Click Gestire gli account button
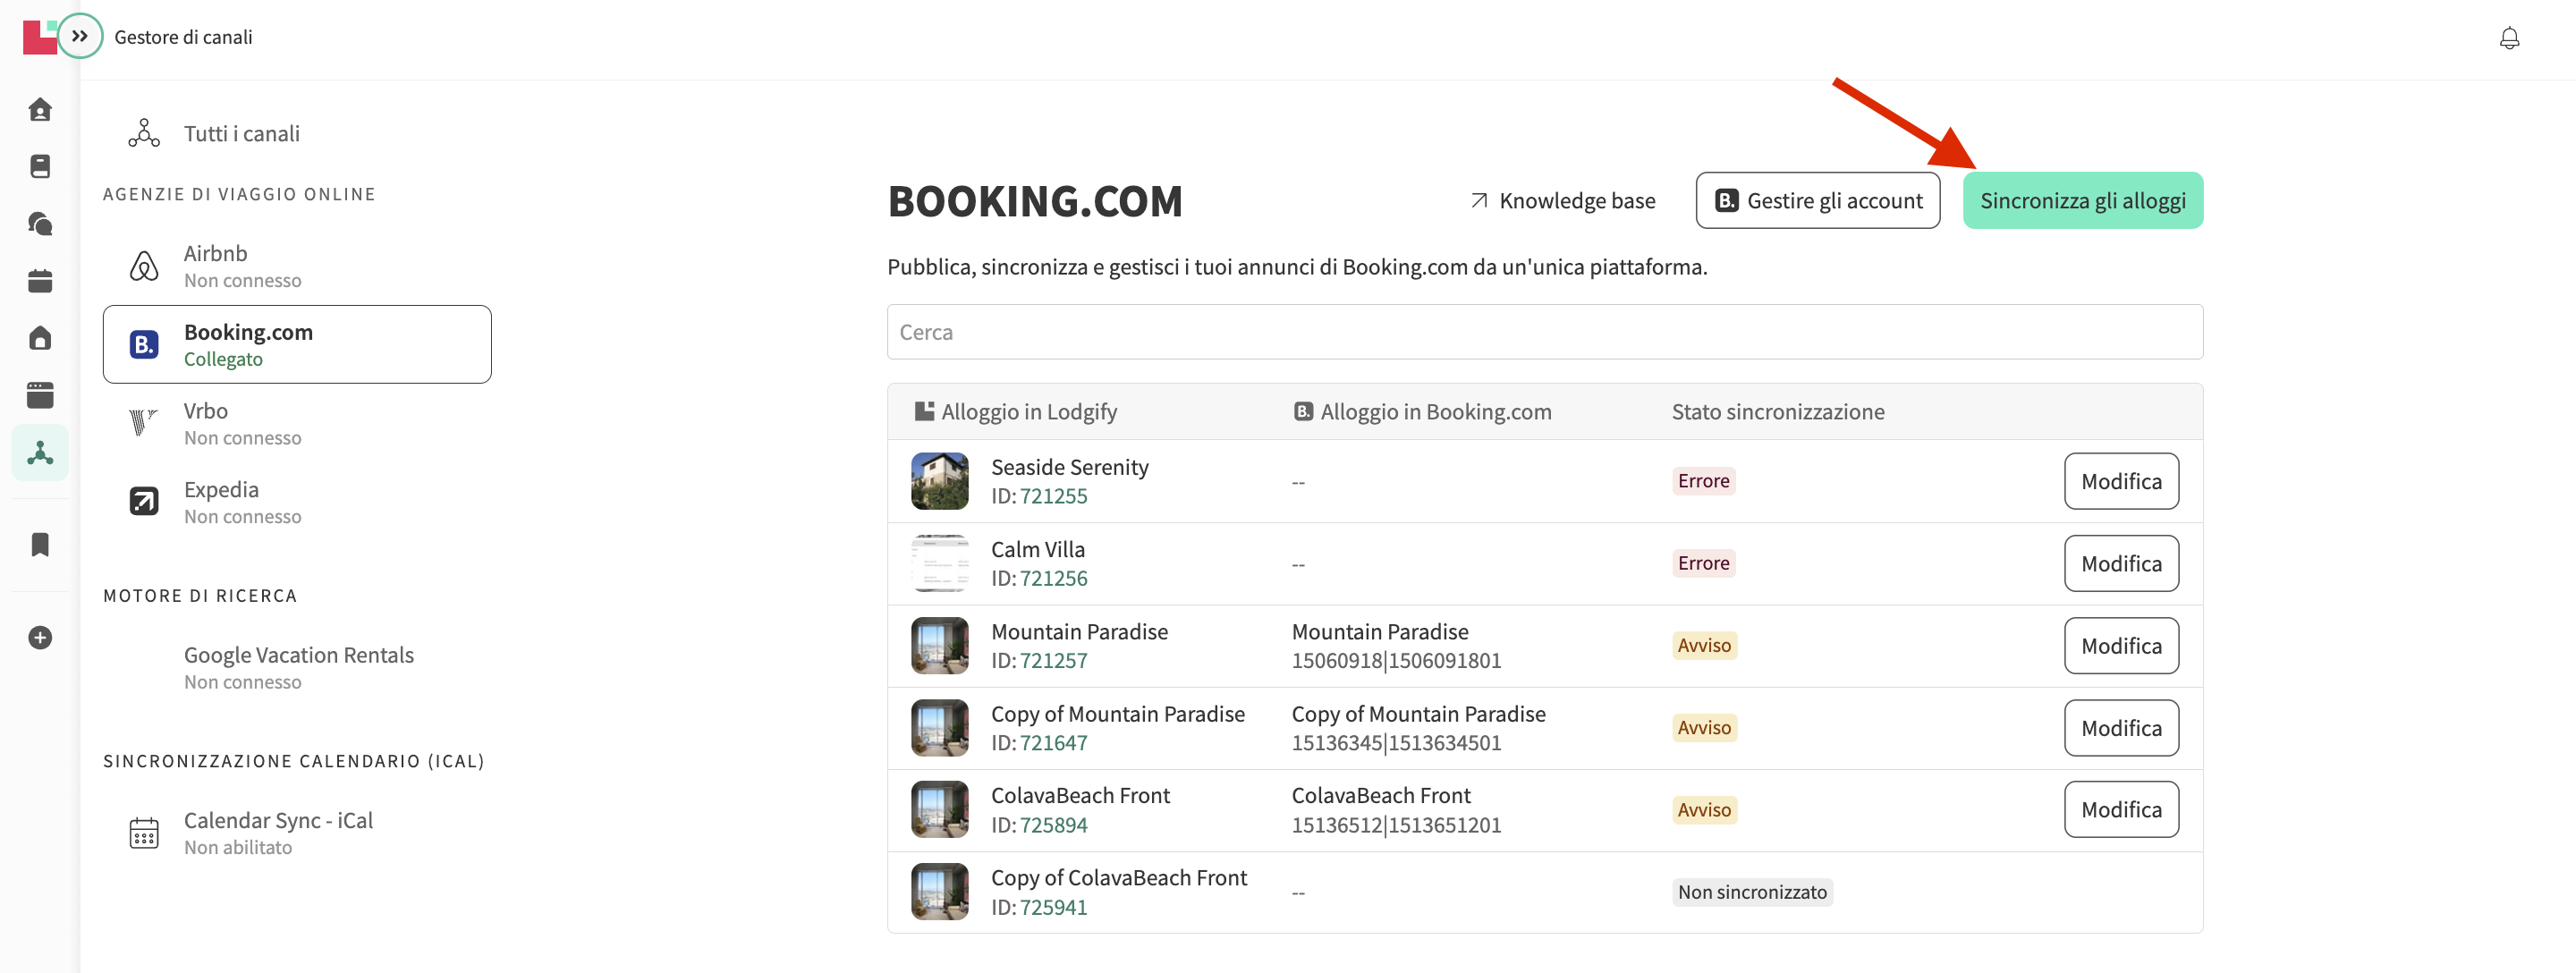 point(1817,201)
